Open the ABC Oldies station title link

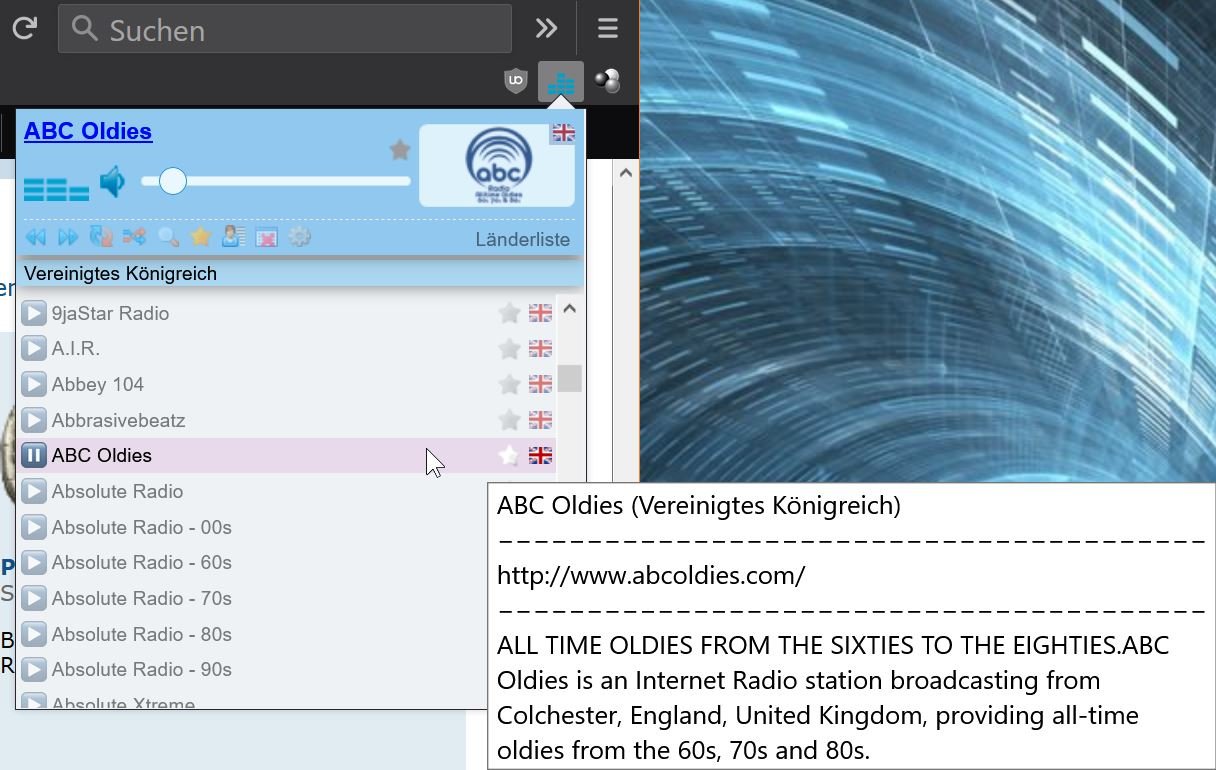tap(88, 131)
